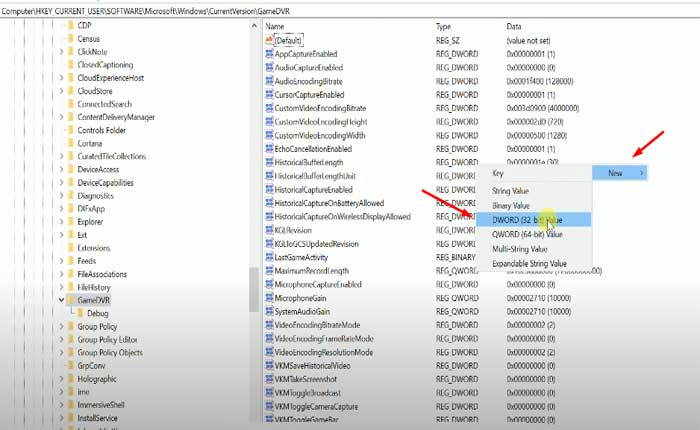Screen dimensions: 700x430
Task: Click the VKMTakeScreenshot value icon
Action: (269, 379)
